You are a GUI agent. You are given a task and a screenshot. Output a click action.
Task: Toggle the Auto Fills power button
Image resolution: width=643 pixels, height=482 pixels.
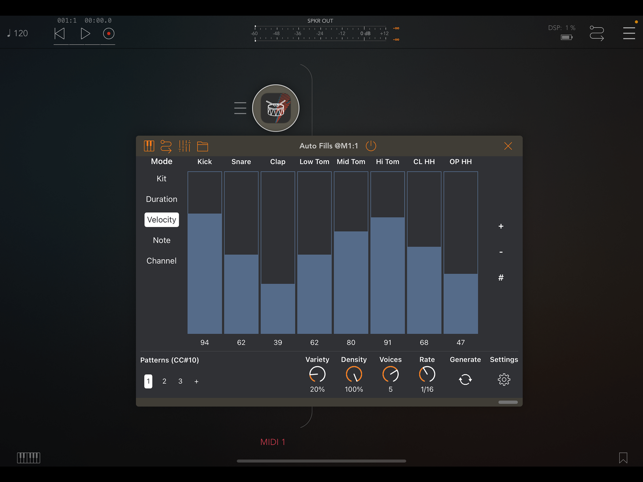pos(371,146)
